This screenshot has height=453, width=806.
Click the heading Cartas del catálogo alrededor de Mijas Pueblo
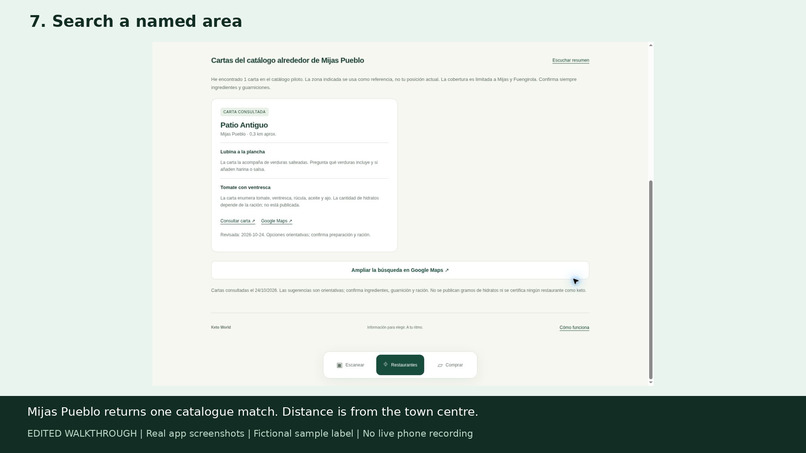[287, 60]
